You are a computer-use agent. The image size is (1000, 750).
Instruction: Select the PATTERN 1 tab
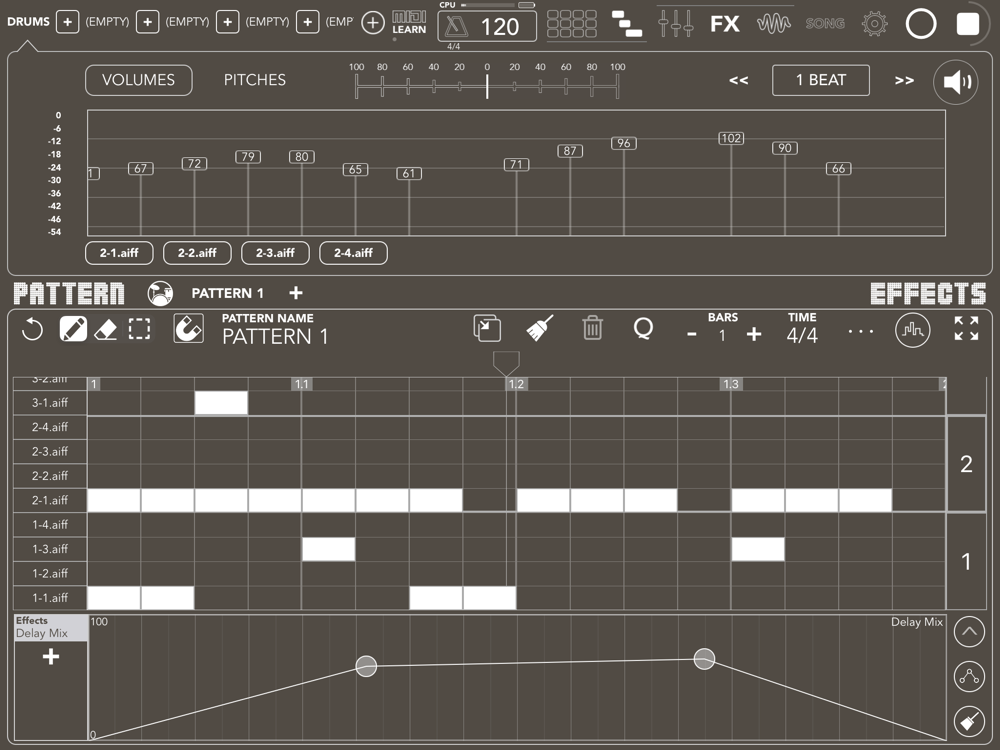(228, 293)
